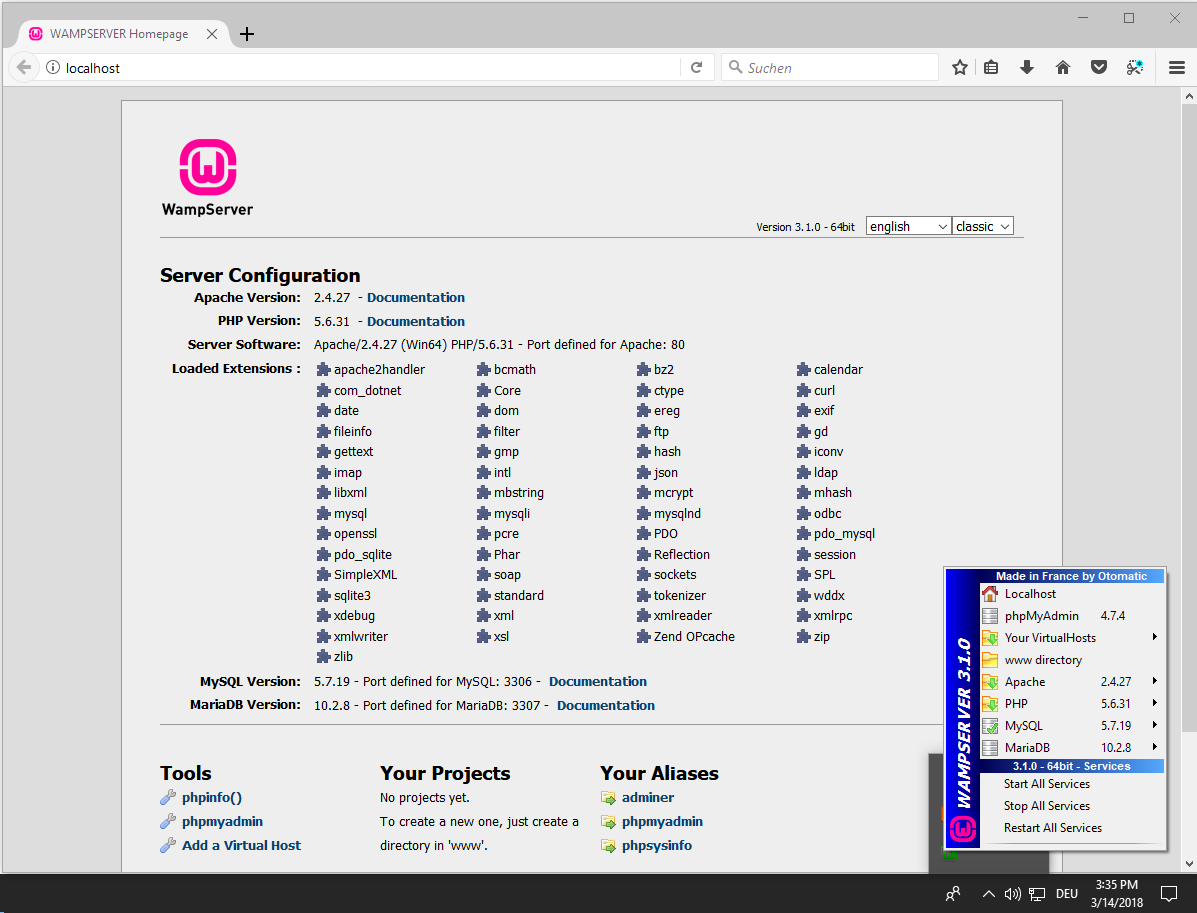
Task: Click the back arrow in Firefox
Action: coord(24,67)
